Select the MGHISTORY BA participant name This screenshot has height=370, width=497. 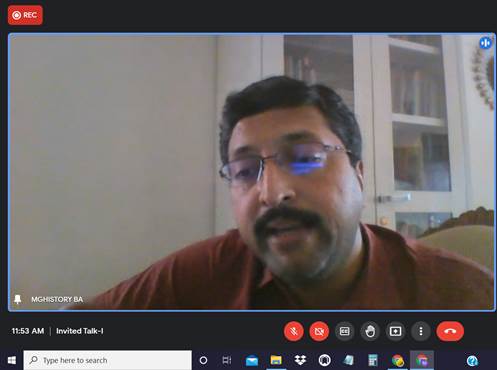57,299
